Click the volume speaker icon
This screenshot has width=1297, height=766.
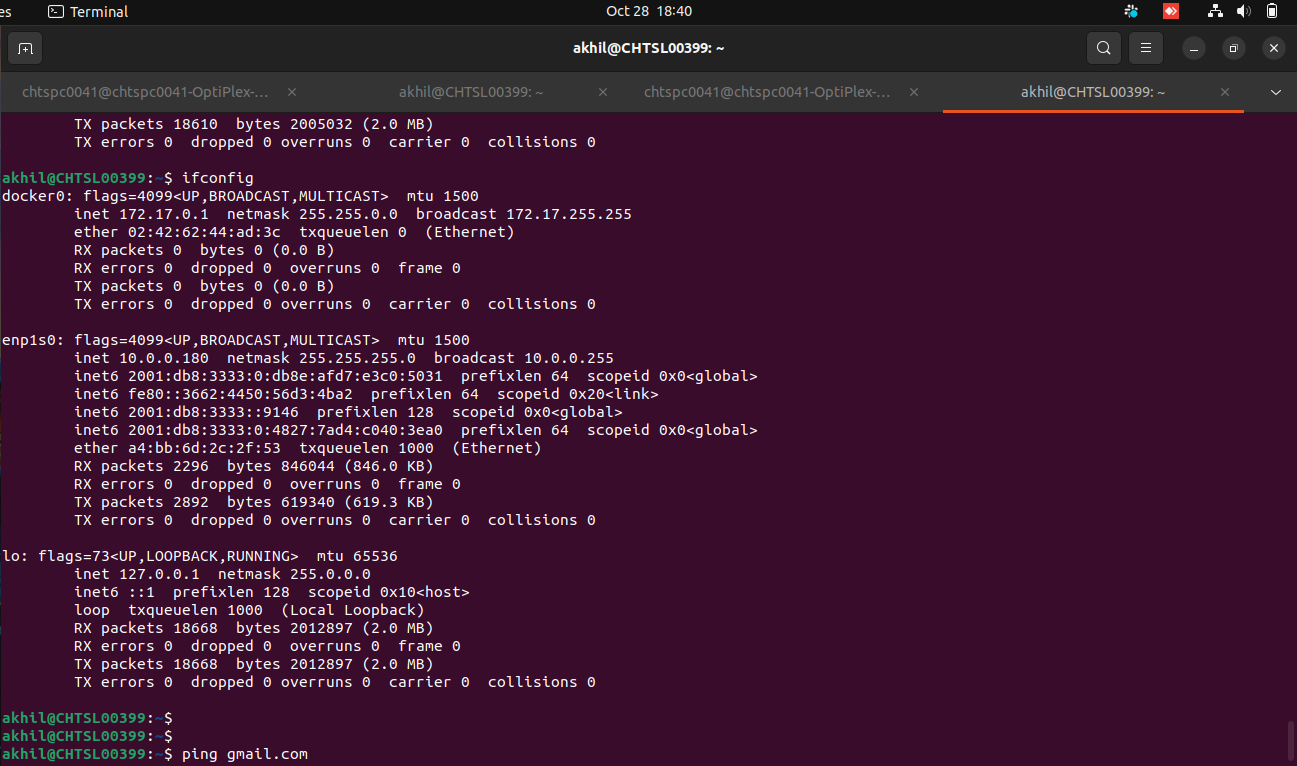1243,12
